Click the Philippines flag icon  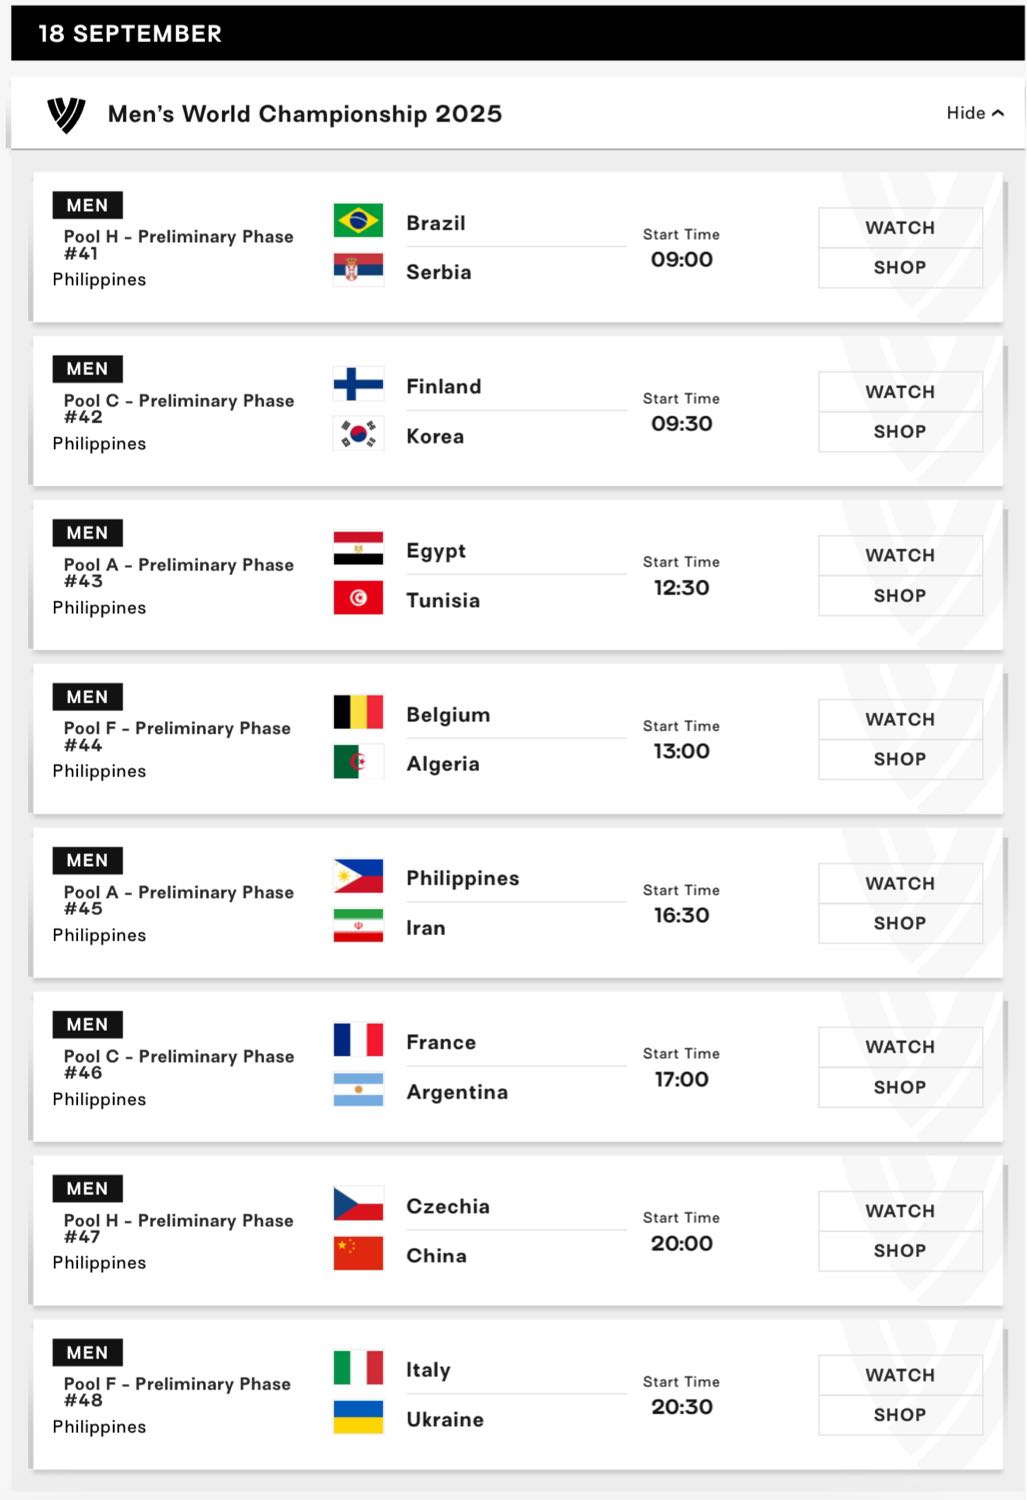[358, 876]
